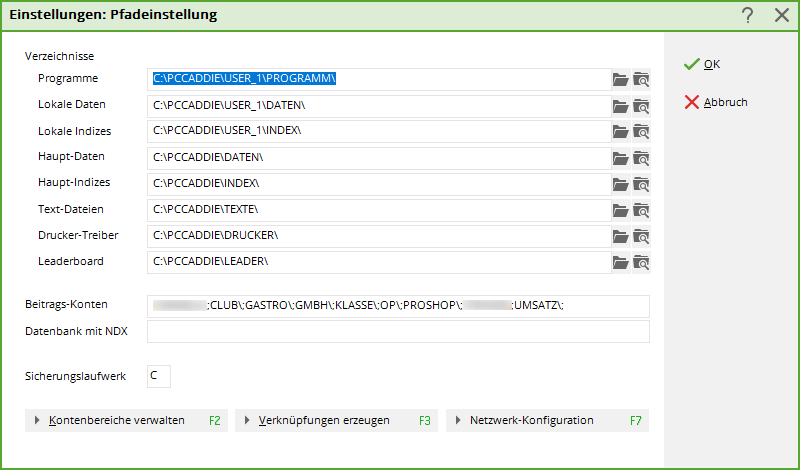The width and height of the screenshot is (800, 470).
Task: Search folder icon in Programme row
Action: click(x=641, y=80)
